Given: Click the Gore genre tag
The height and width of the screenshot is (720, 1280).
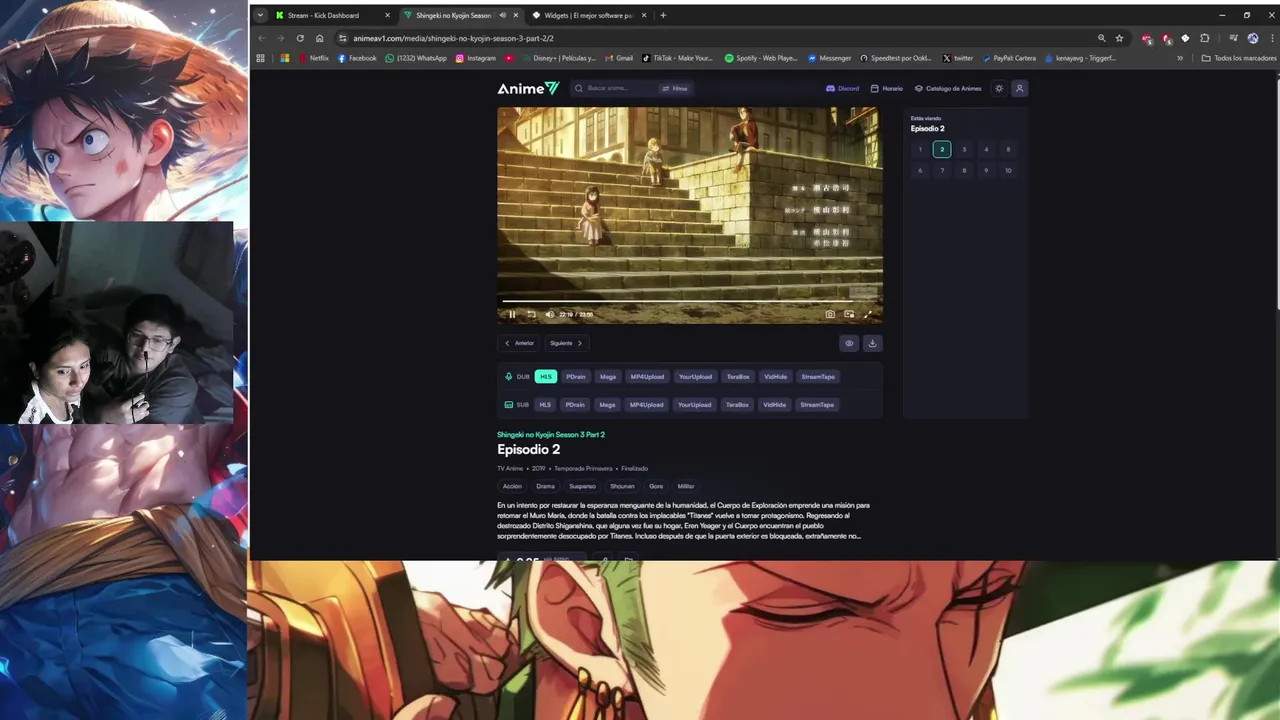Looking at the screenshot, I should pos(656,486).
